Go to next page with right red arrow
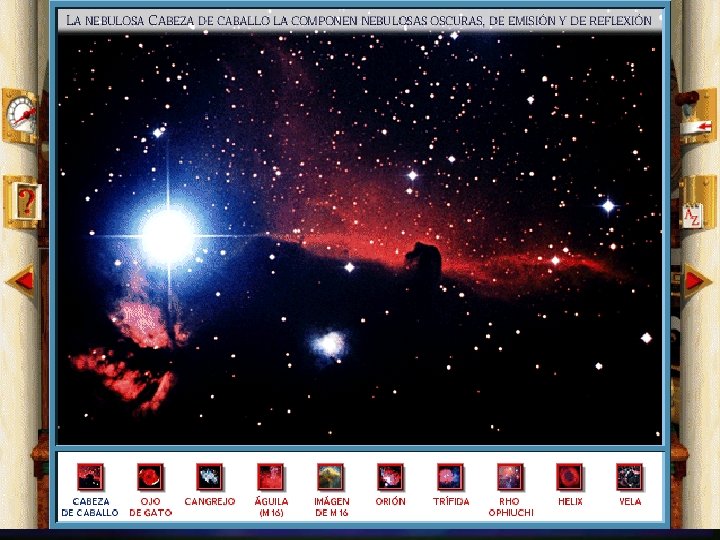This screenshot has height=540, width=720. pos(698,281)
